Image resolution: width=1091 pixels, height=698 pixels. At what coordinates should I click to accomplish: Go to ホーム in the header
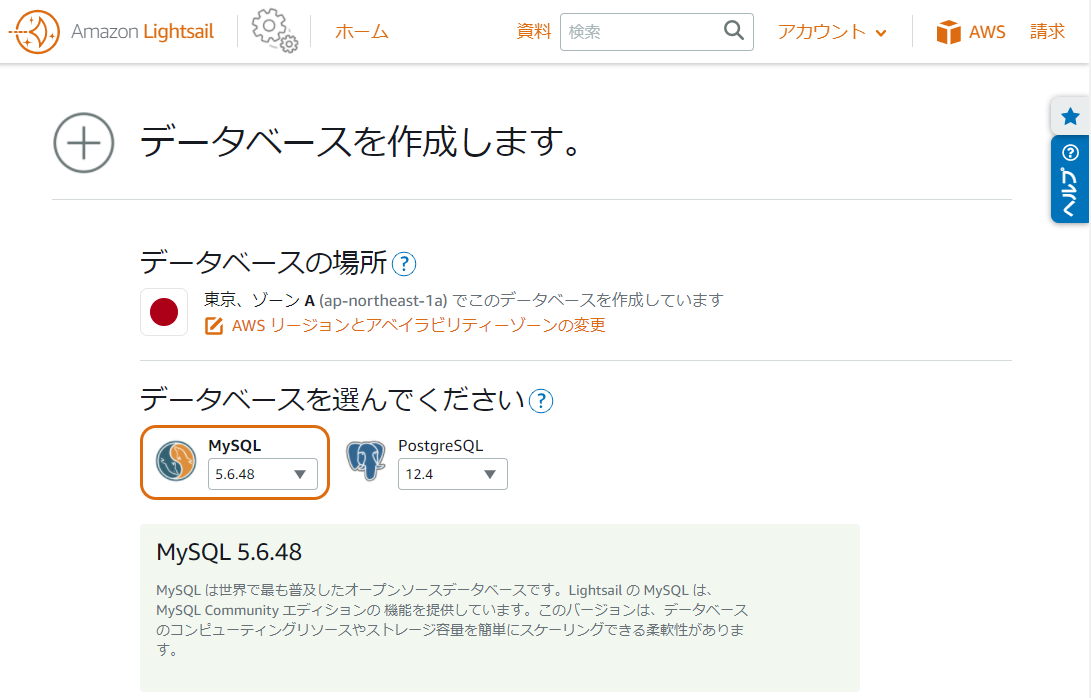pos(361,32)
